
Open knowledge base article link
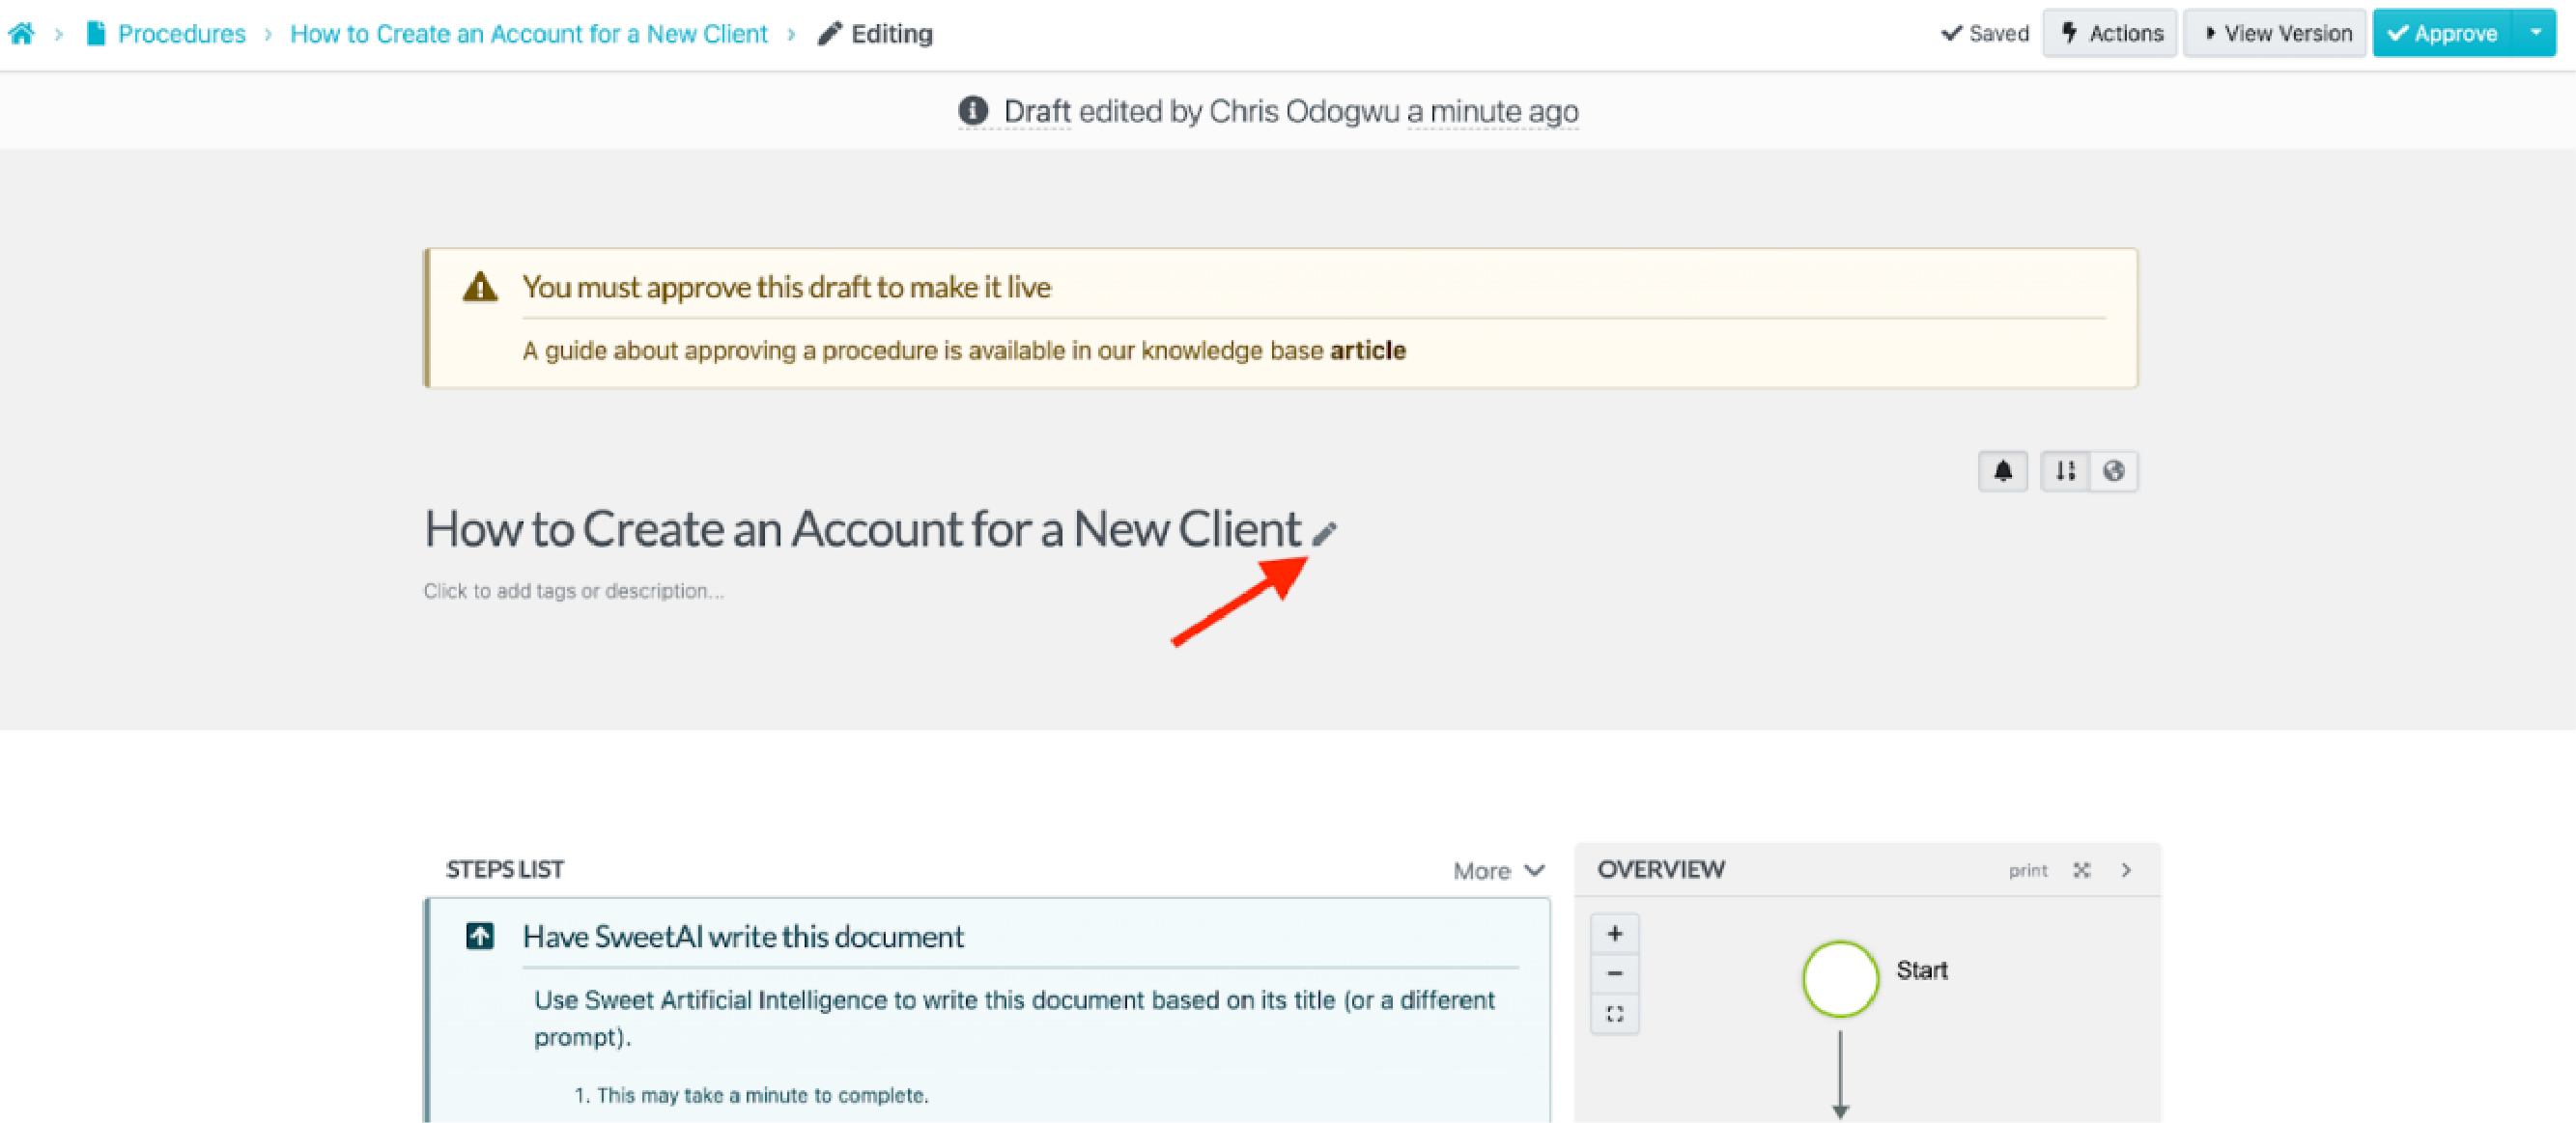[x=1368, y=351]
